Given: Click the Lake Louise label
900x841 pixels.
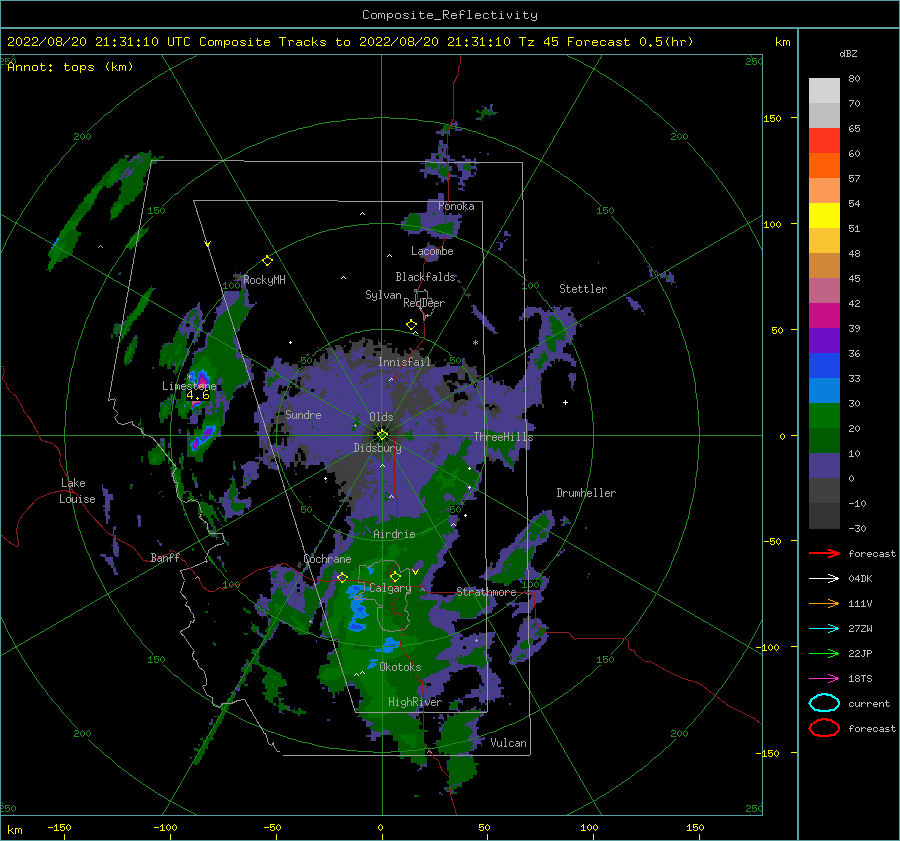Looking at the screenshot, I should (77, 491).
